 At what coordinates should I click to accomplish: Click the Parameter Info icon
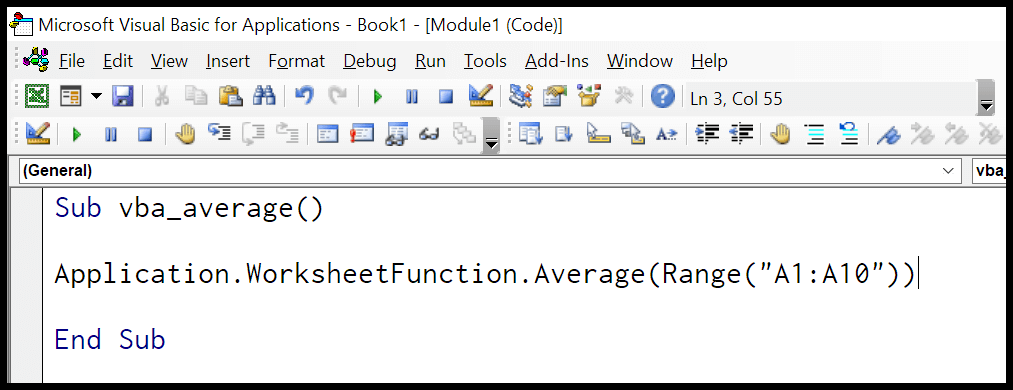[632, 134]
